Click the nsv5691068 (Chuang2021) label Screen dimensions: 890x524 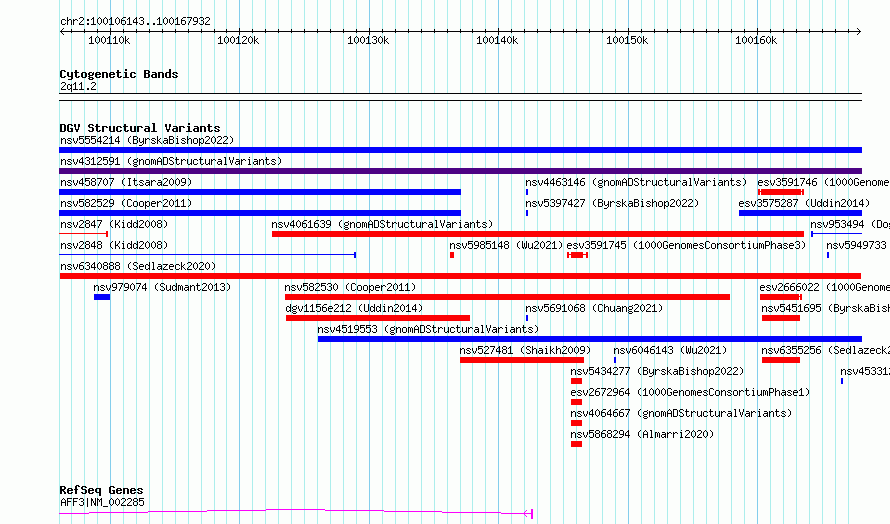point(594,308)
